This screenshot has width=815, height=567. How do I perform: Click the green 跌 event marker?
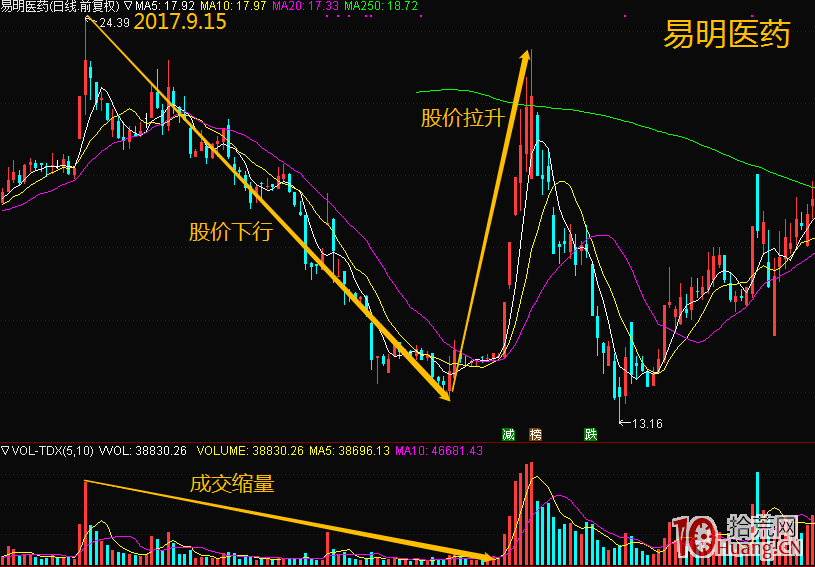tap(590, 434)
